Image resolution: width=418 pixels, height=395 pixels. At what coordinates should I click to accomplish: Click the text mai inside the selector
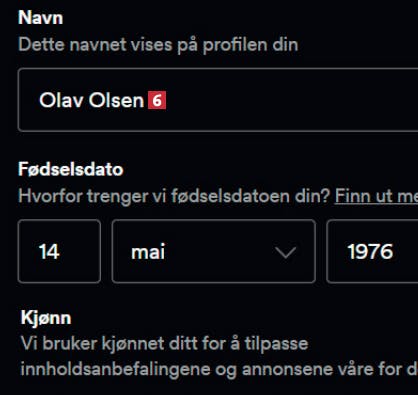click(148, 252)
